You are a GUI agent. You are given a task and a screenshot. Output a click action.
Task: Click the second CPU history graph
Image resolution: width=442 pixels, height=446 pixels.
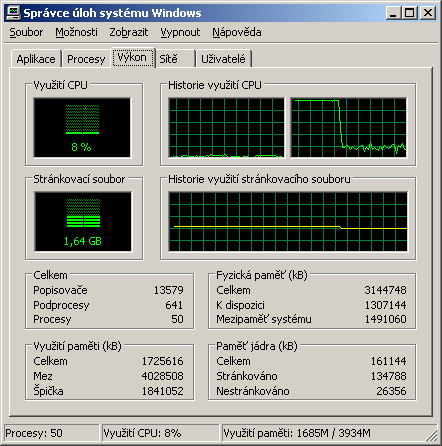[349, 127]
